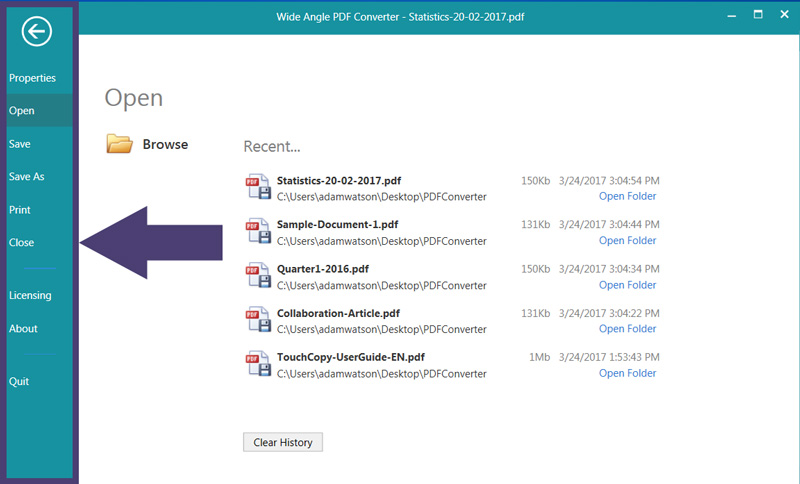Open recent file TouchCopy-UserGuide-EN.pdf

coord(351,357)
